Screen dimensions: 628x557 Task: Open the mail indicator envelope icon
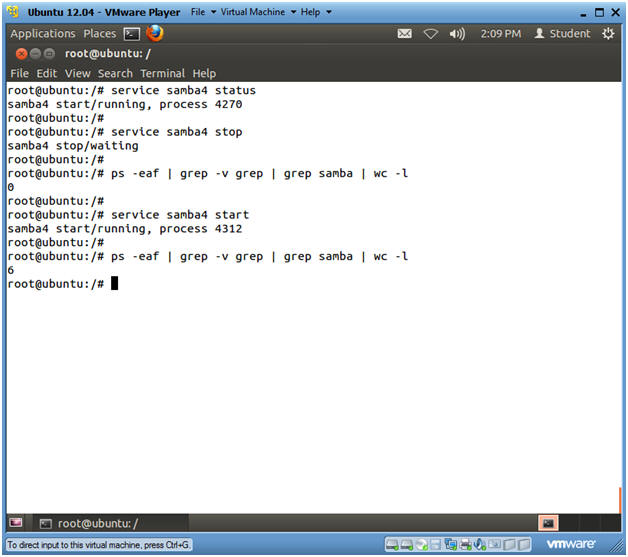(405, 34)
